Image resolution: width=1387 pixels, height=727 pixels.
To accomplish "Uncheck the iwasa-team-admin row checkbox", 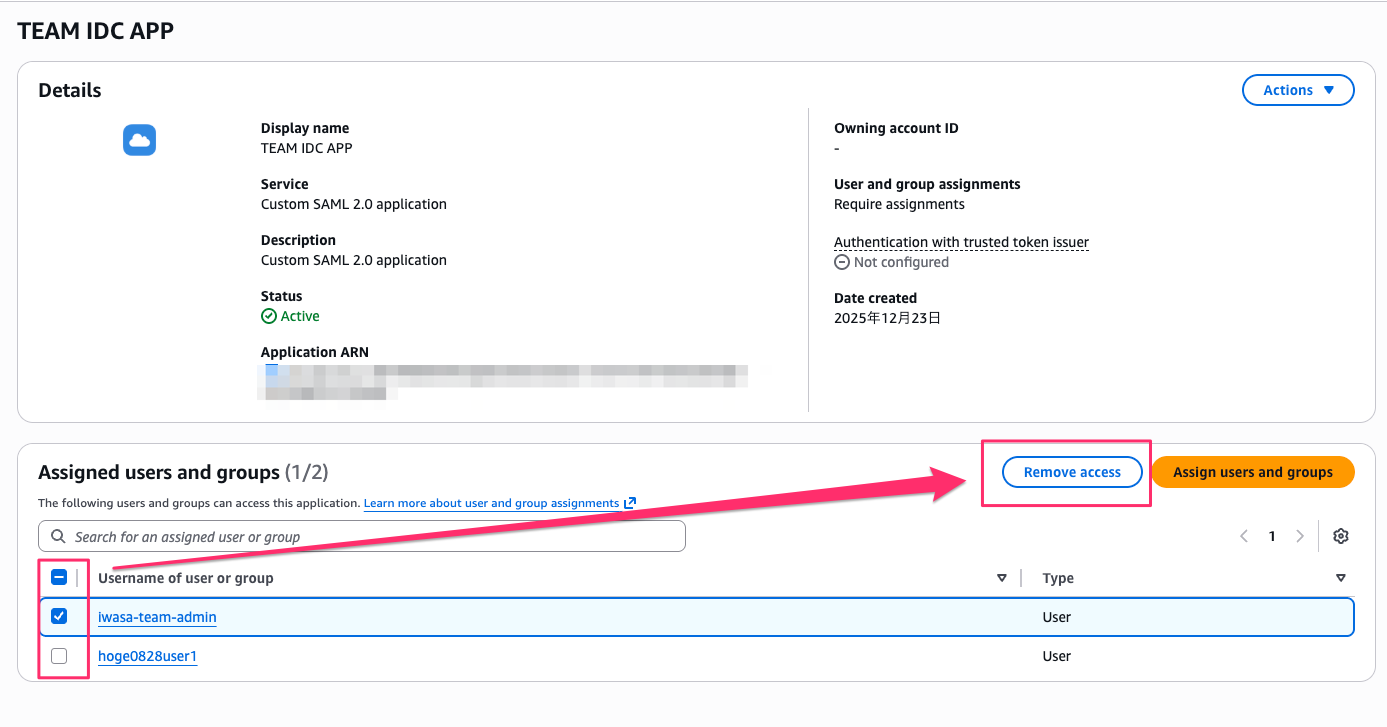I will point(59,616).
